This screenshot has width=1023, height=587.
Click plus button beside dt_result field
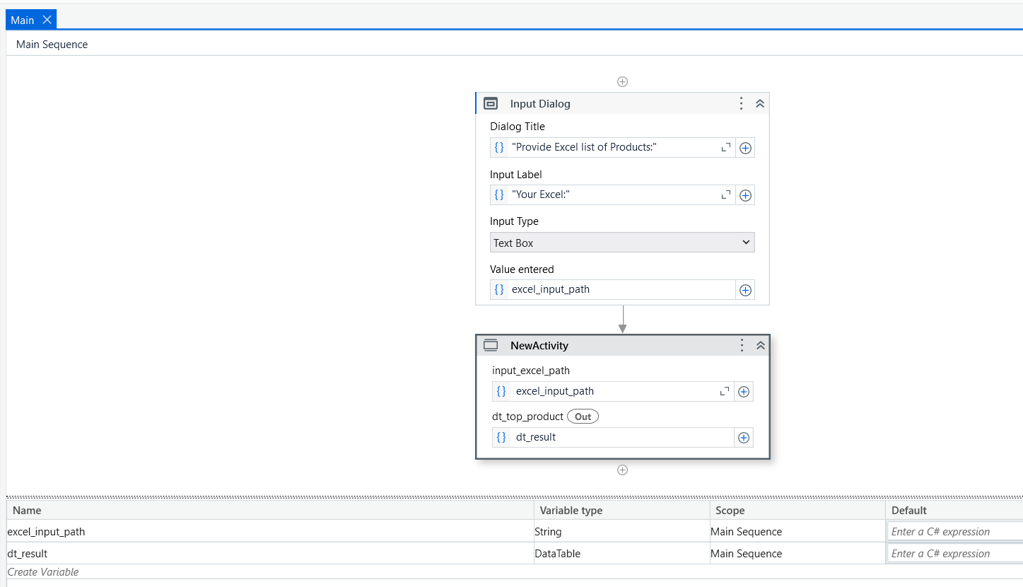point(744,438)
